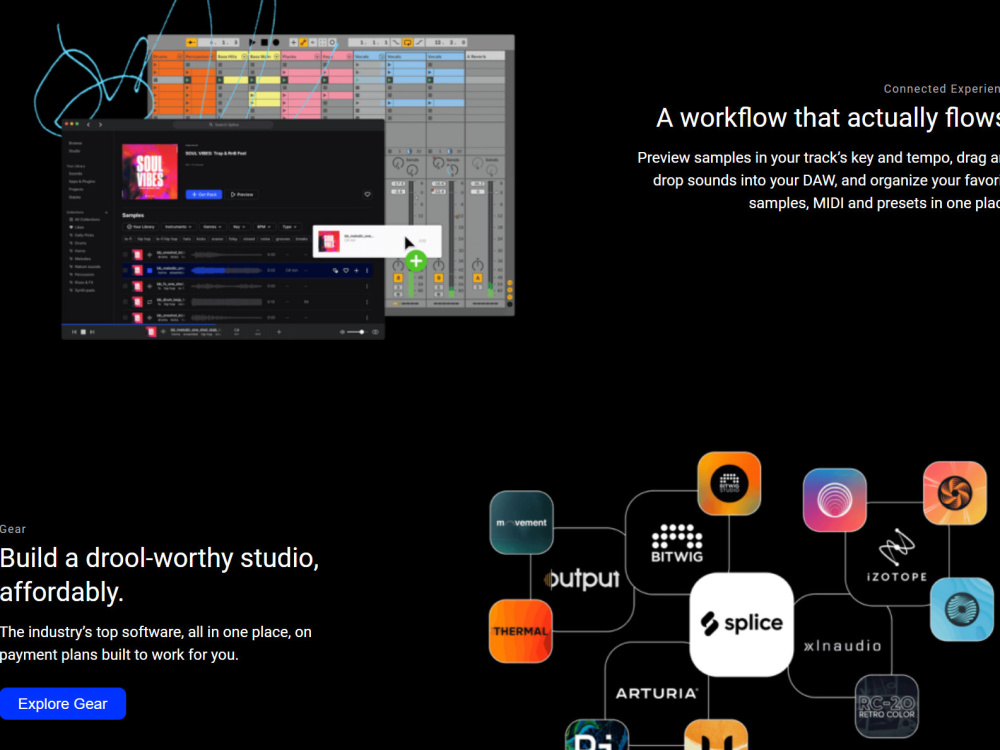Click the RC-20 Retro Color tile
1000x750 pixels.
pyautogui.click(x=886, y=706)
